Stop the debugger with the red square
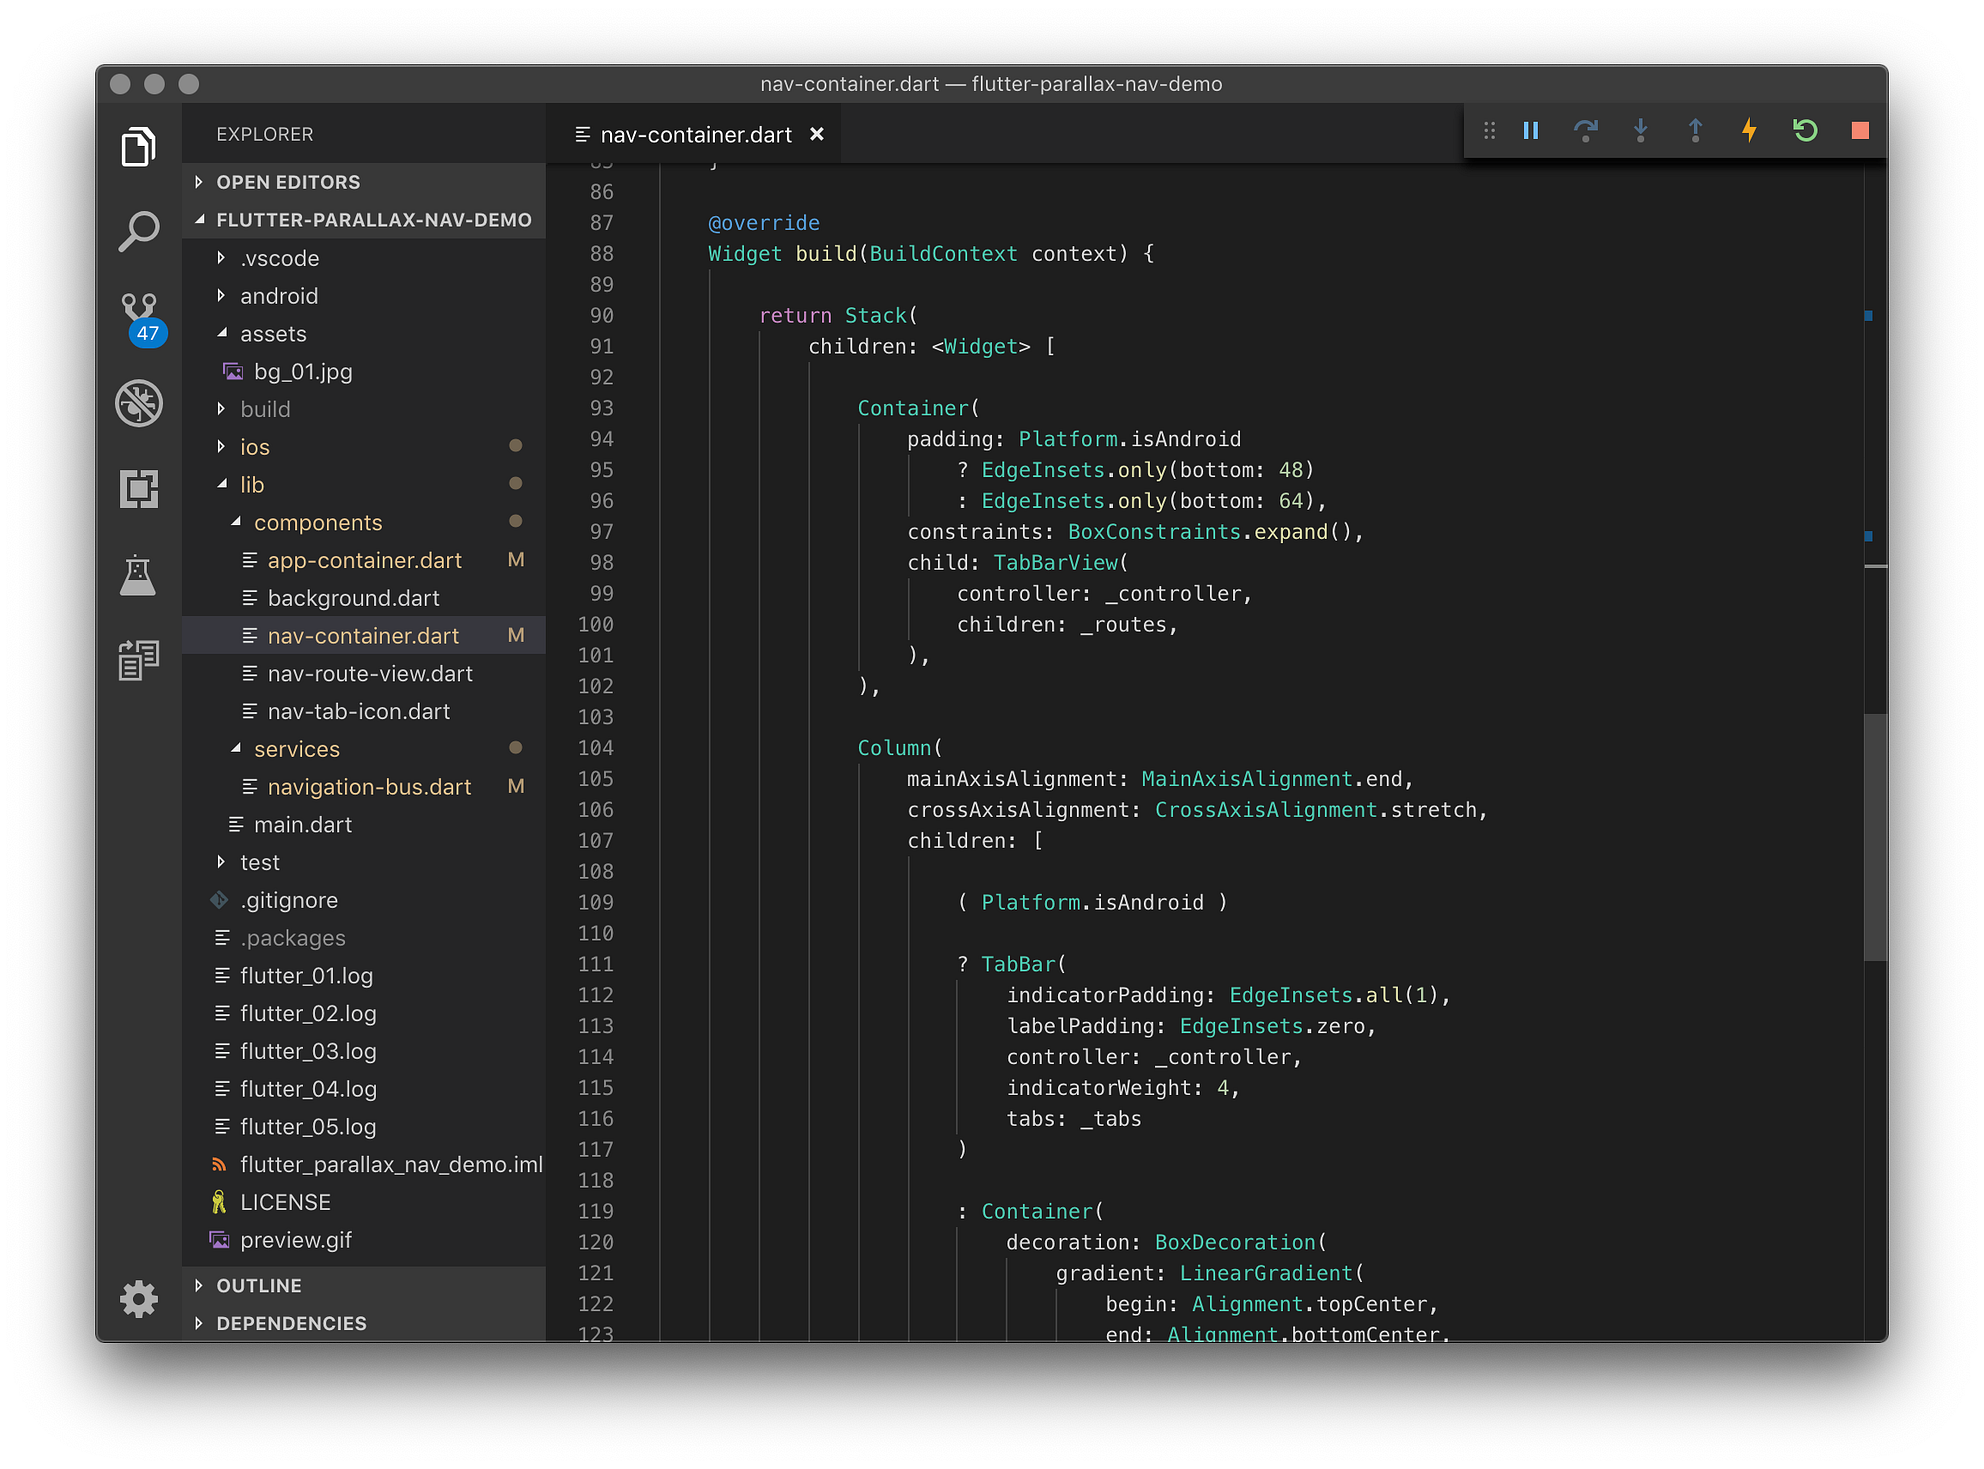Image resolution: width=1984 pixels, height=1469 pixels. [1859, 130]
